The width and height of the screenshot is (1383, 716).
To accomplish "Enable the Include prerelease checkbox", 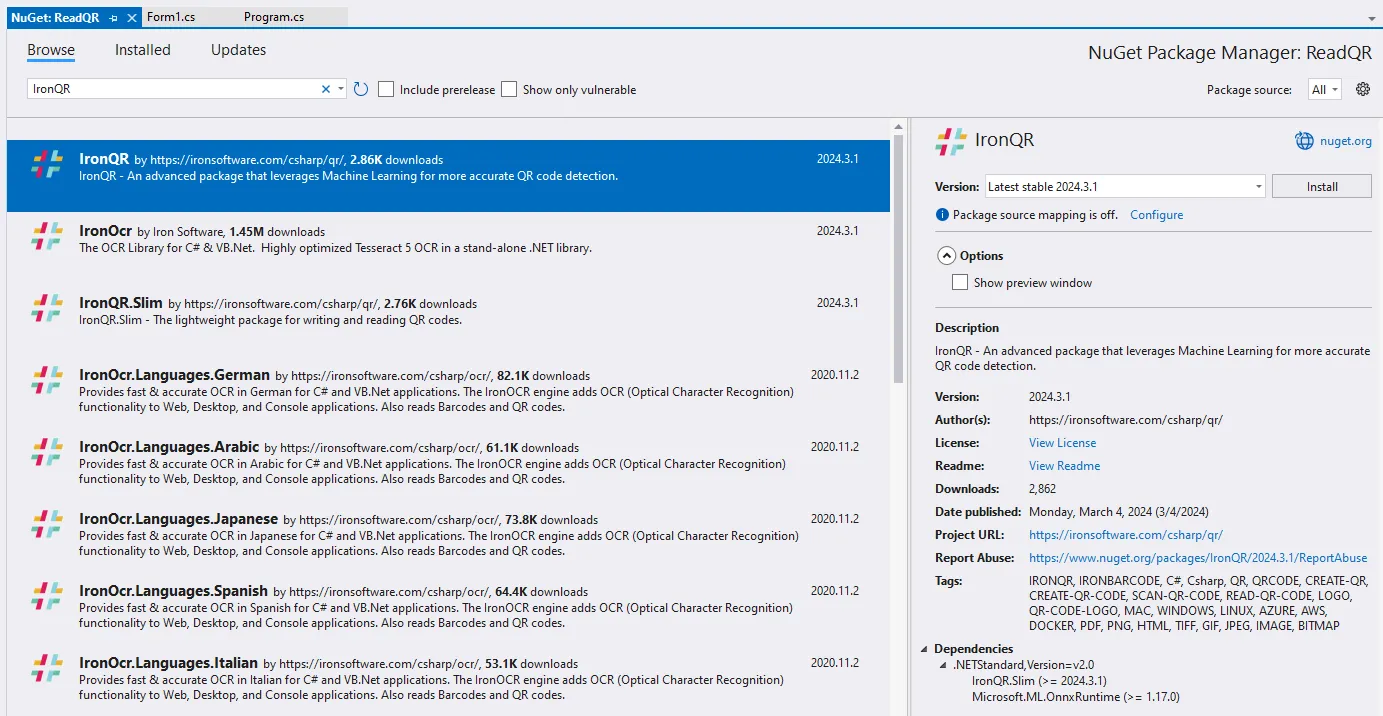I will pyautogui.click(x=386, y=89).
